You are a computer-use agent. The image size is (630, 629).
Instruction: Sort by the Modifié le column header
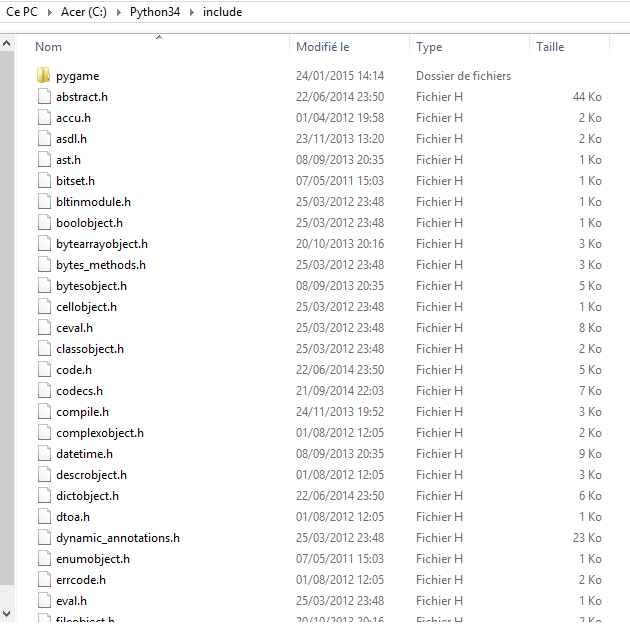pos(322,47)
